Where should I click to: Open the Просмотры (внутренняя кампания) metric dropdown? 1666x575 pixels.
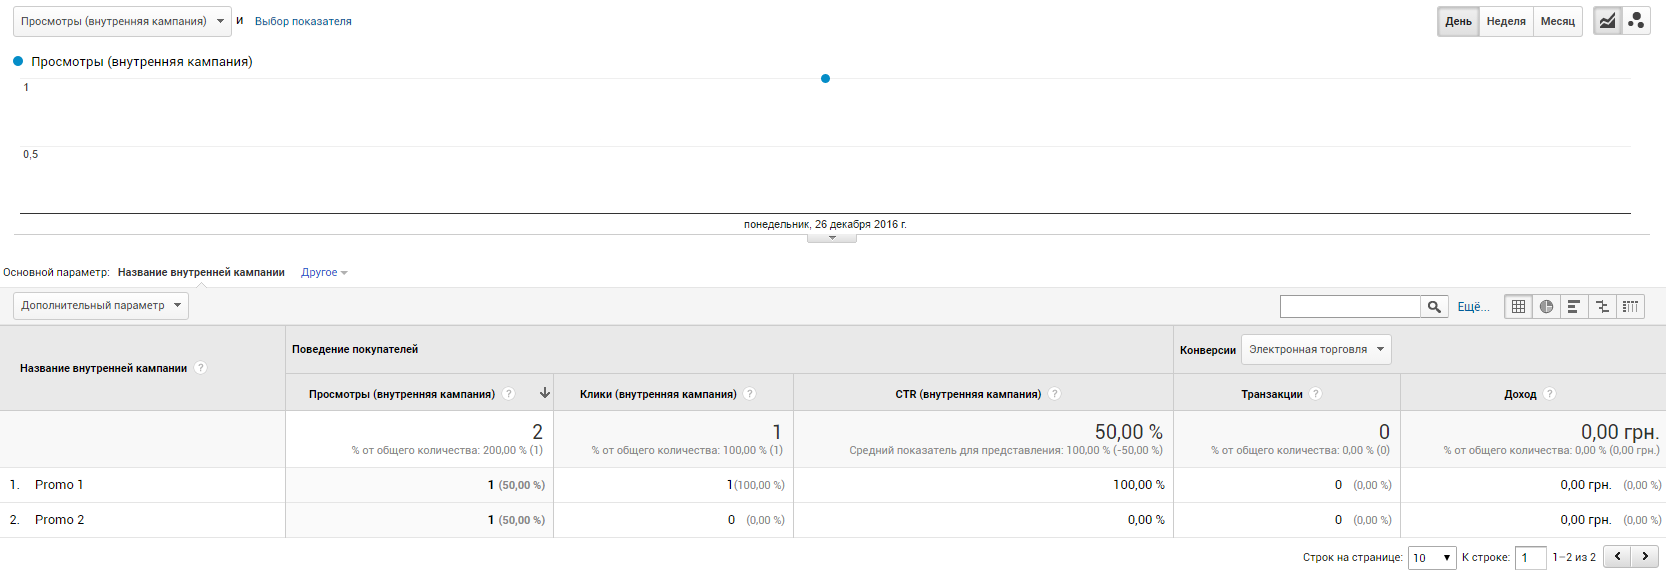tap(122, 21)
